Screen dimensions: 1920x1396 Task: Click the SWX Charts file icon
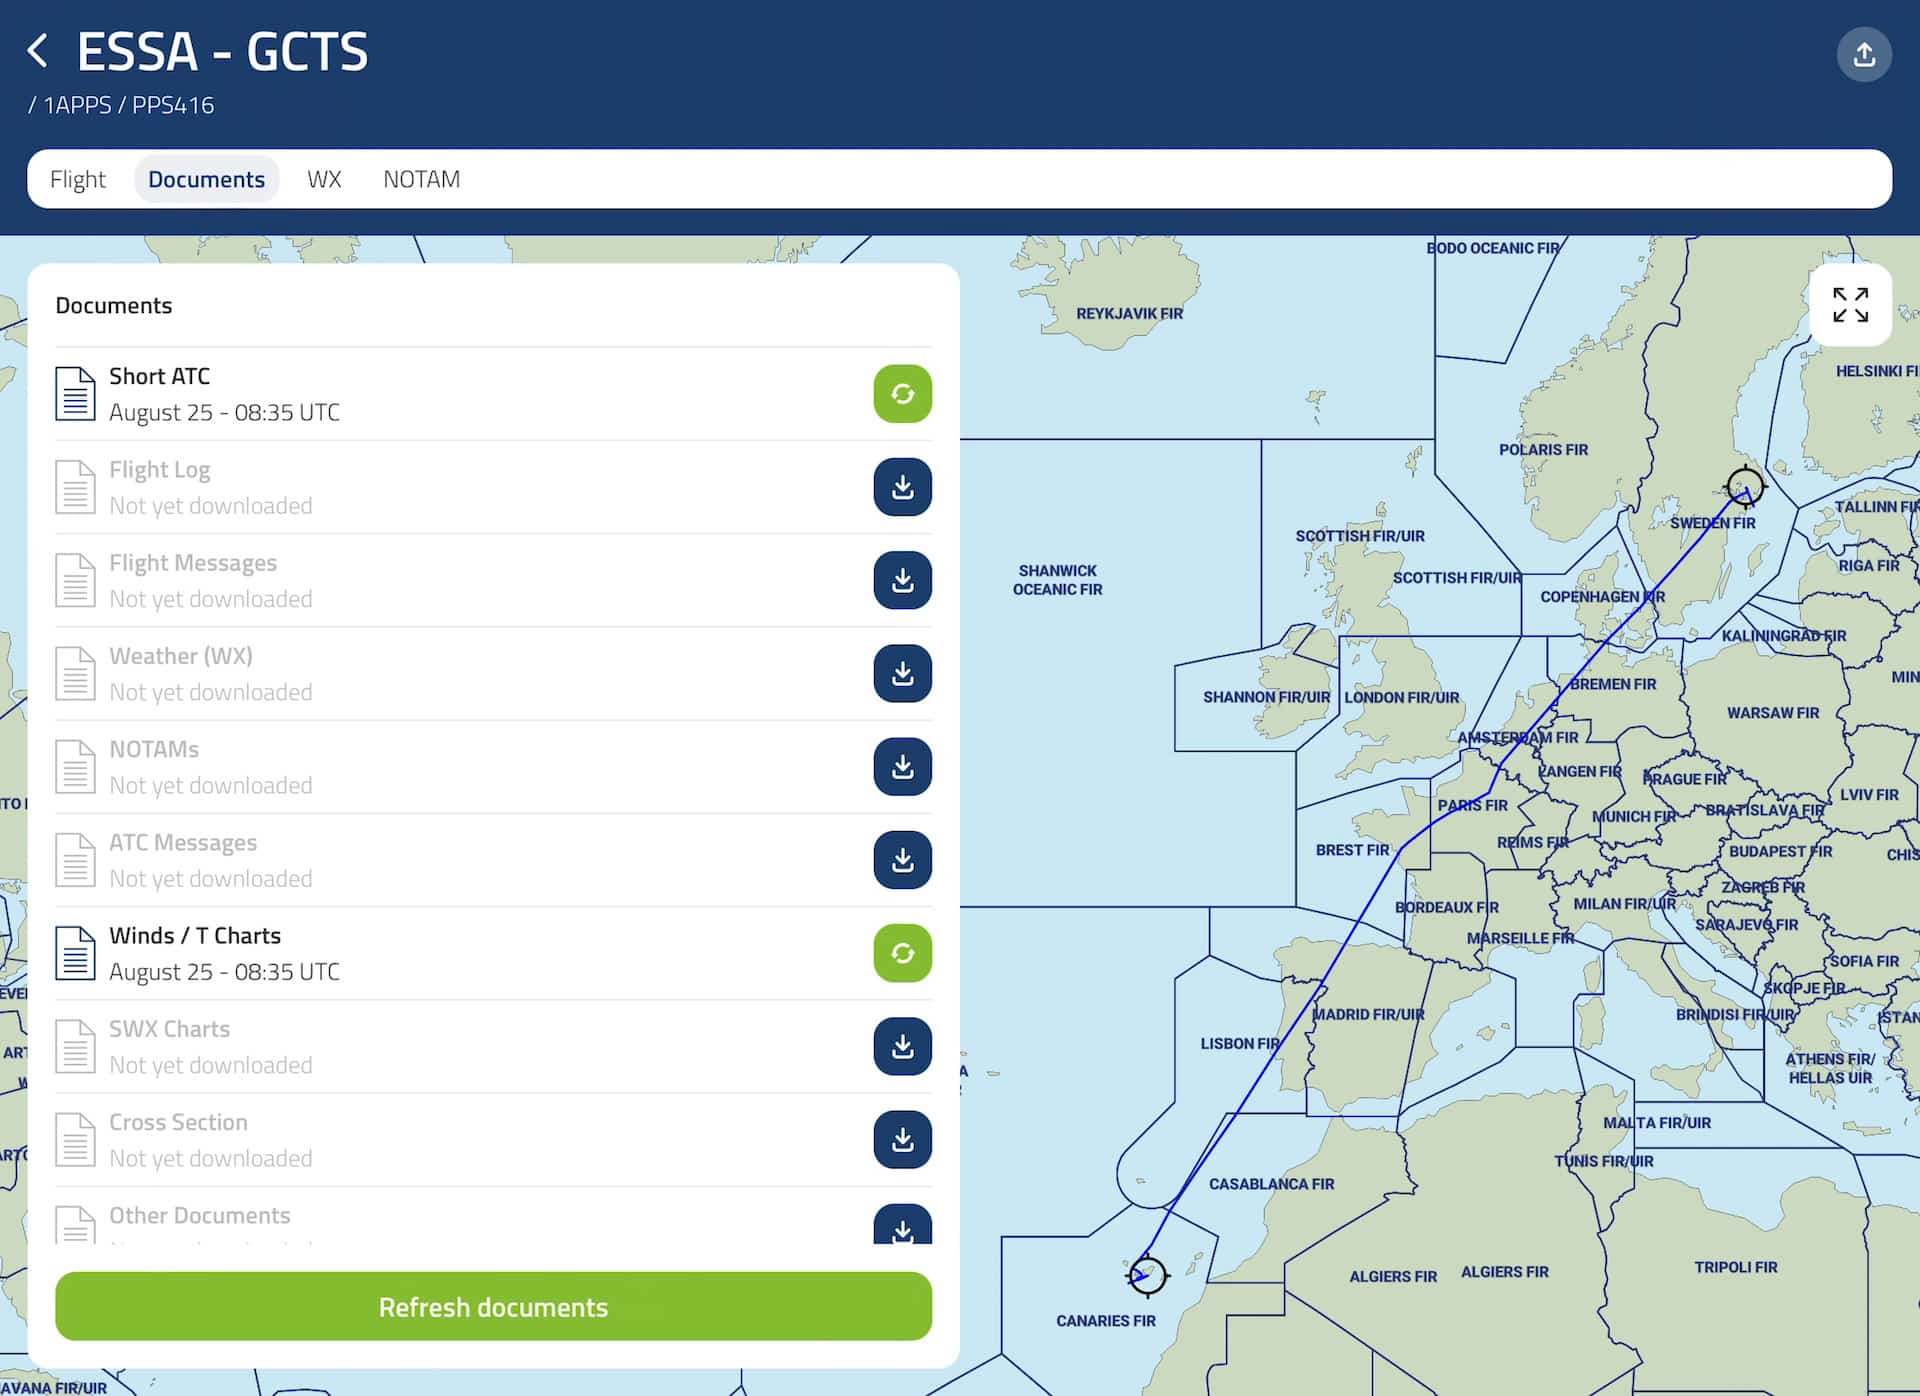75,1046
